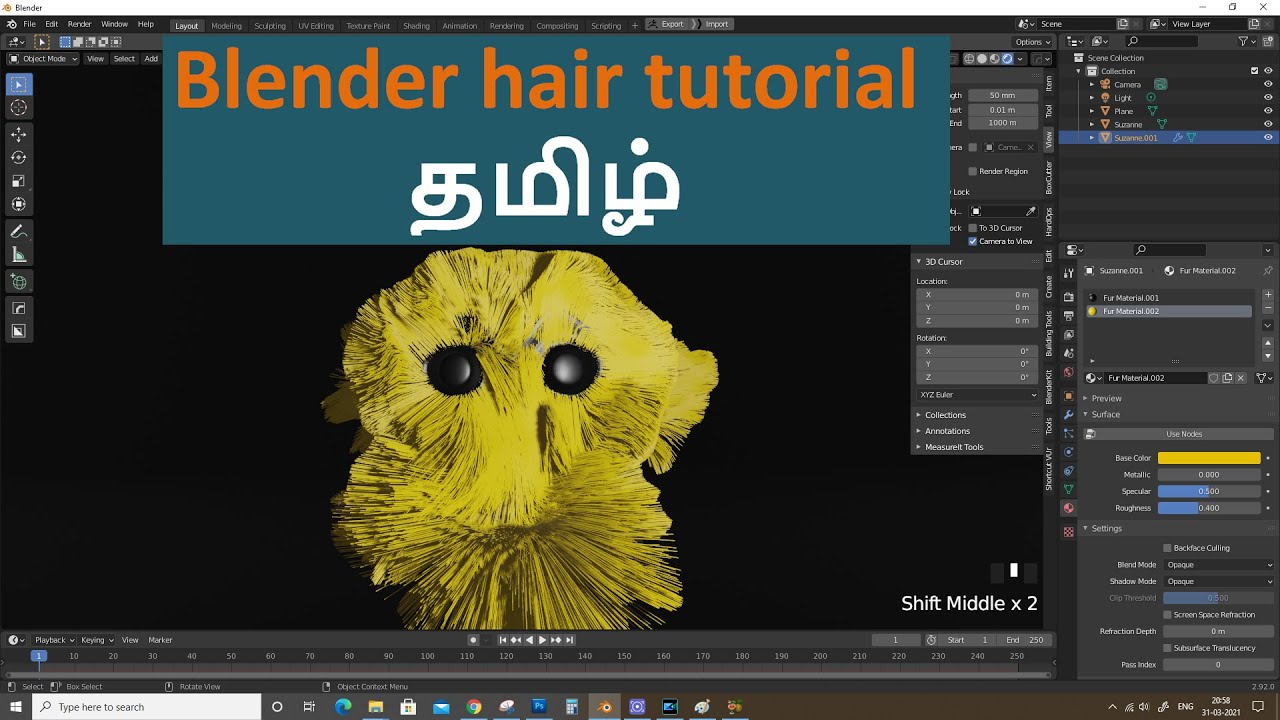The height and width of the screenshot is (720, 1280).
Task: Hide the Plane object in outliner
Action: pos(1268,111)
